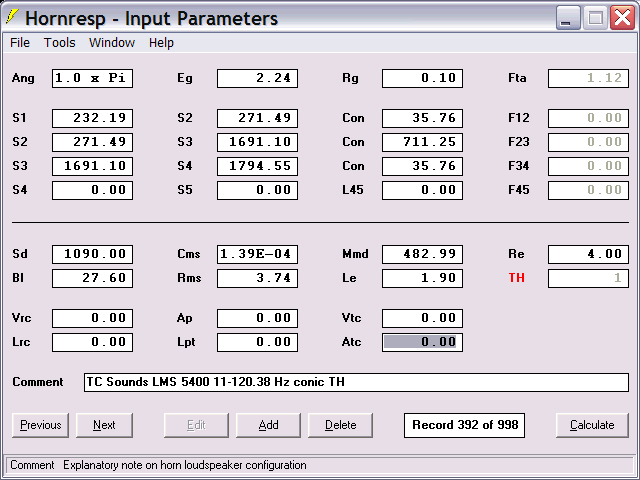Click the Calculate button
The image size is (640, 480).
(x=592, y=425)
